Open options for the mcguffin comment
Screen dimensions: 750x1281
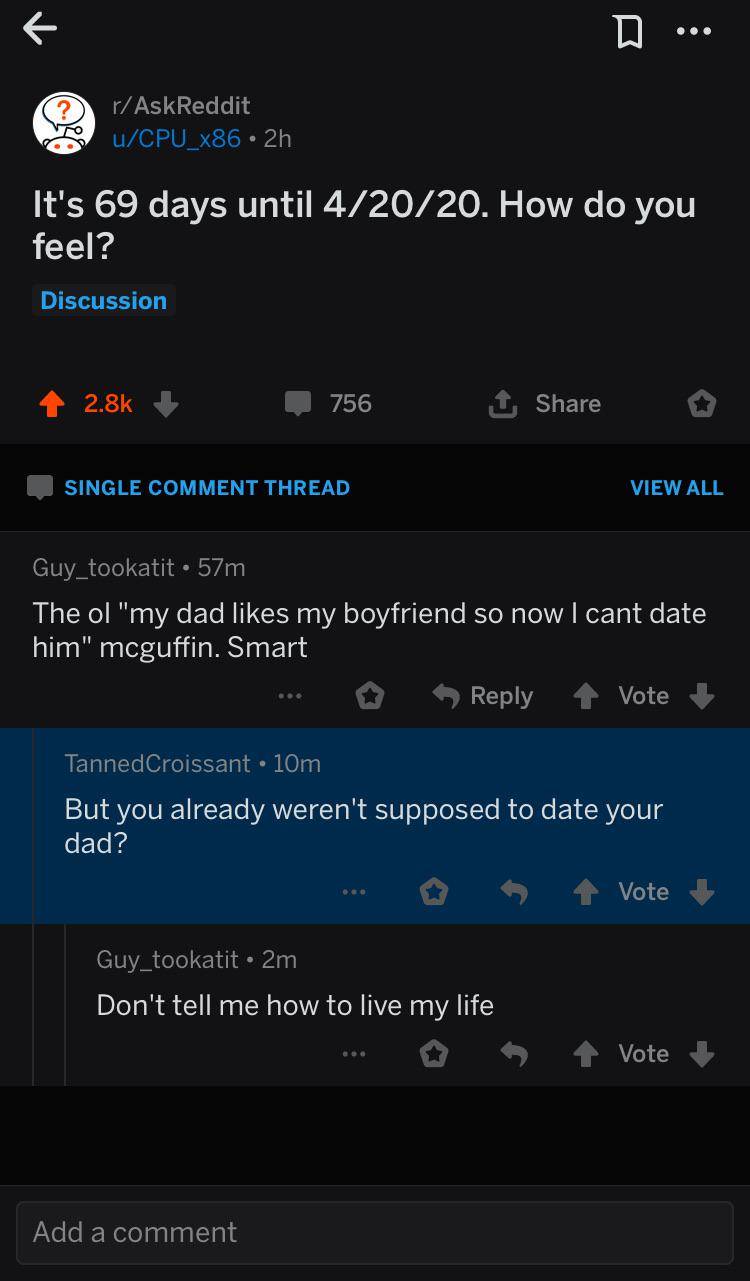[x=290, y=696]
